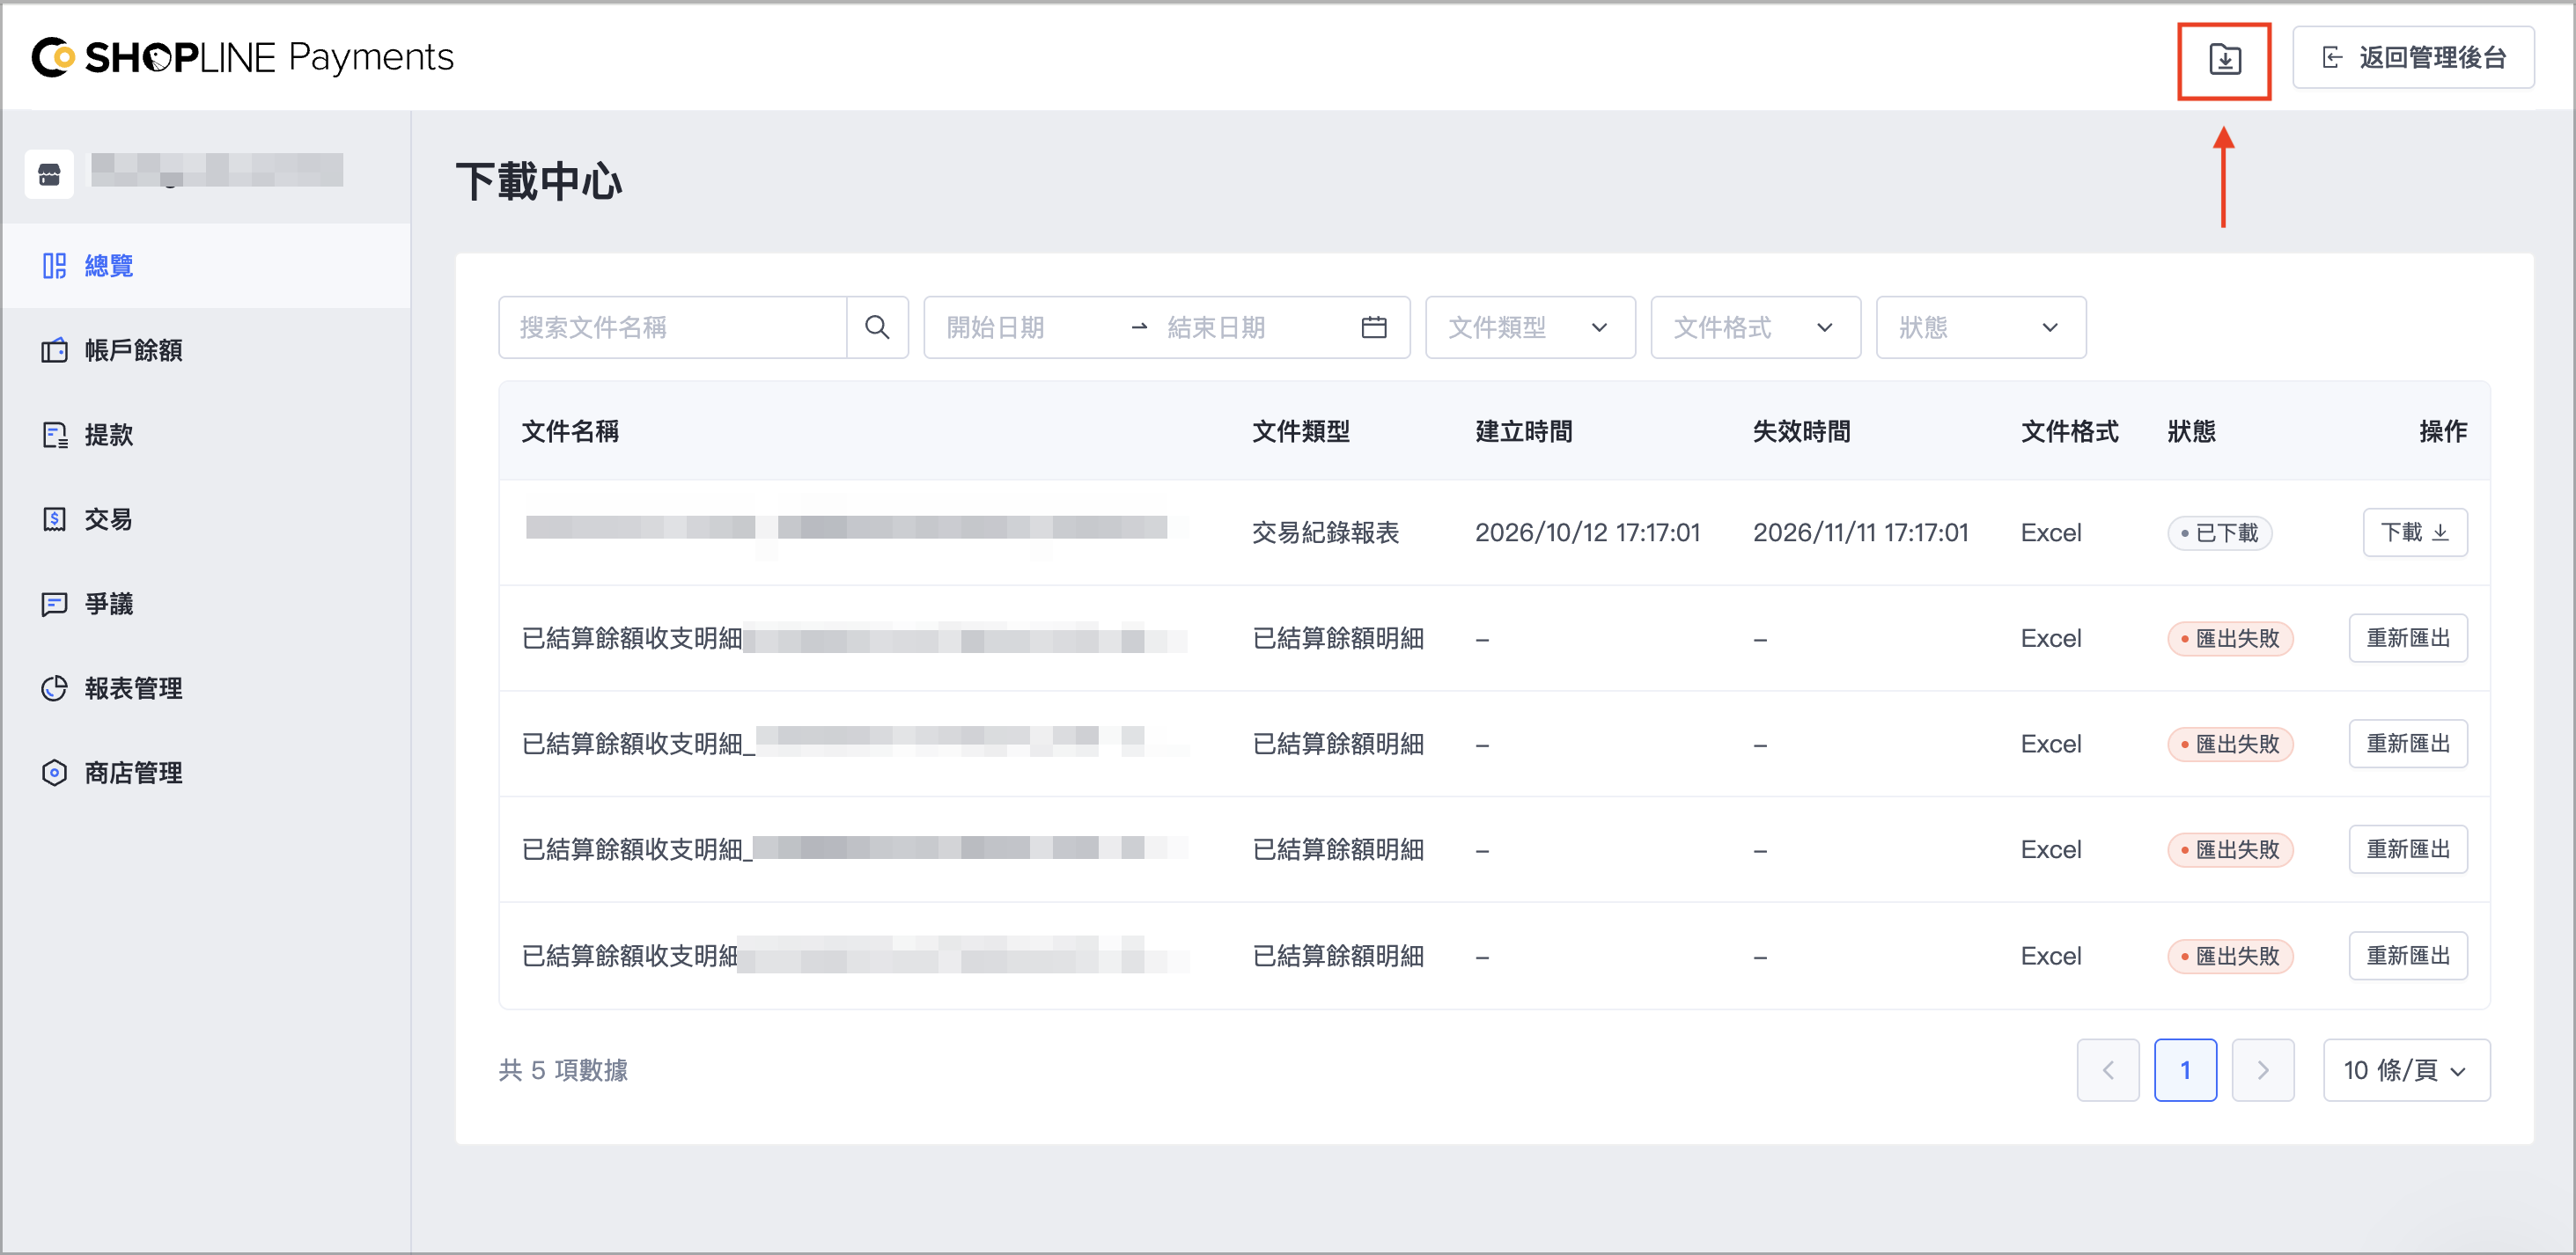Click the 交易紀錄報表 file type cell
The height and width of the screenshot is (1255, 2576).
[1325, 532]
